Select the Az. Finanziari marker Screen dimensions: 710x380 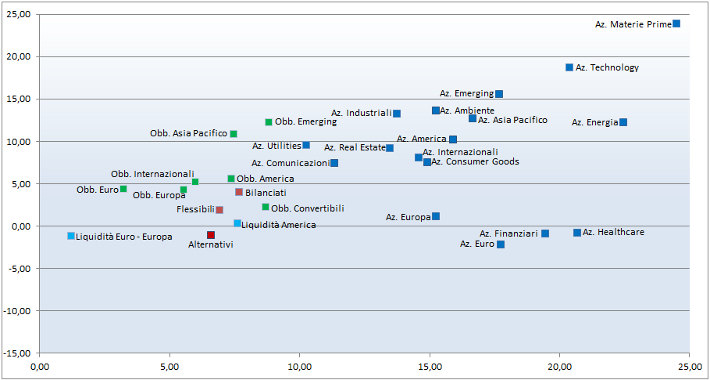545,233
